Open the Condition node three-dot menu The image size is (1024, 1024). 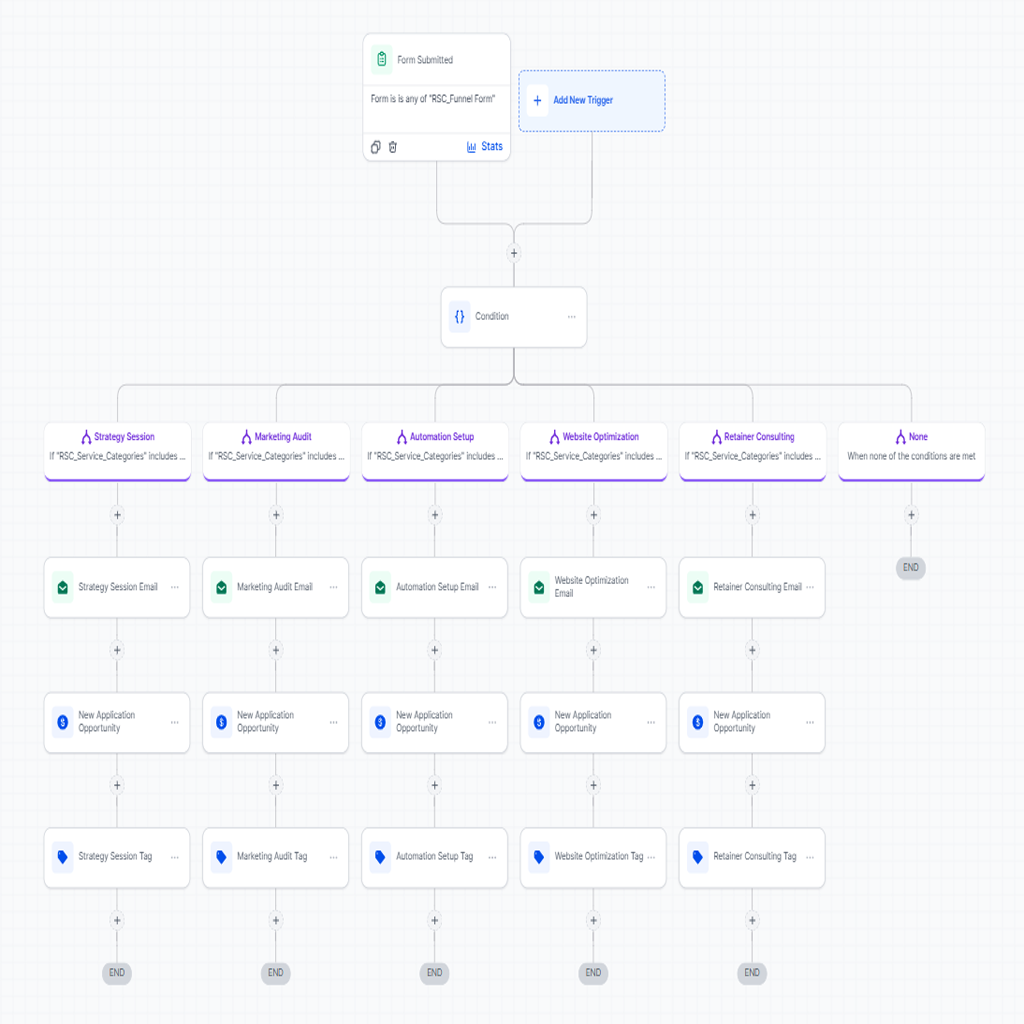[571, 317]
